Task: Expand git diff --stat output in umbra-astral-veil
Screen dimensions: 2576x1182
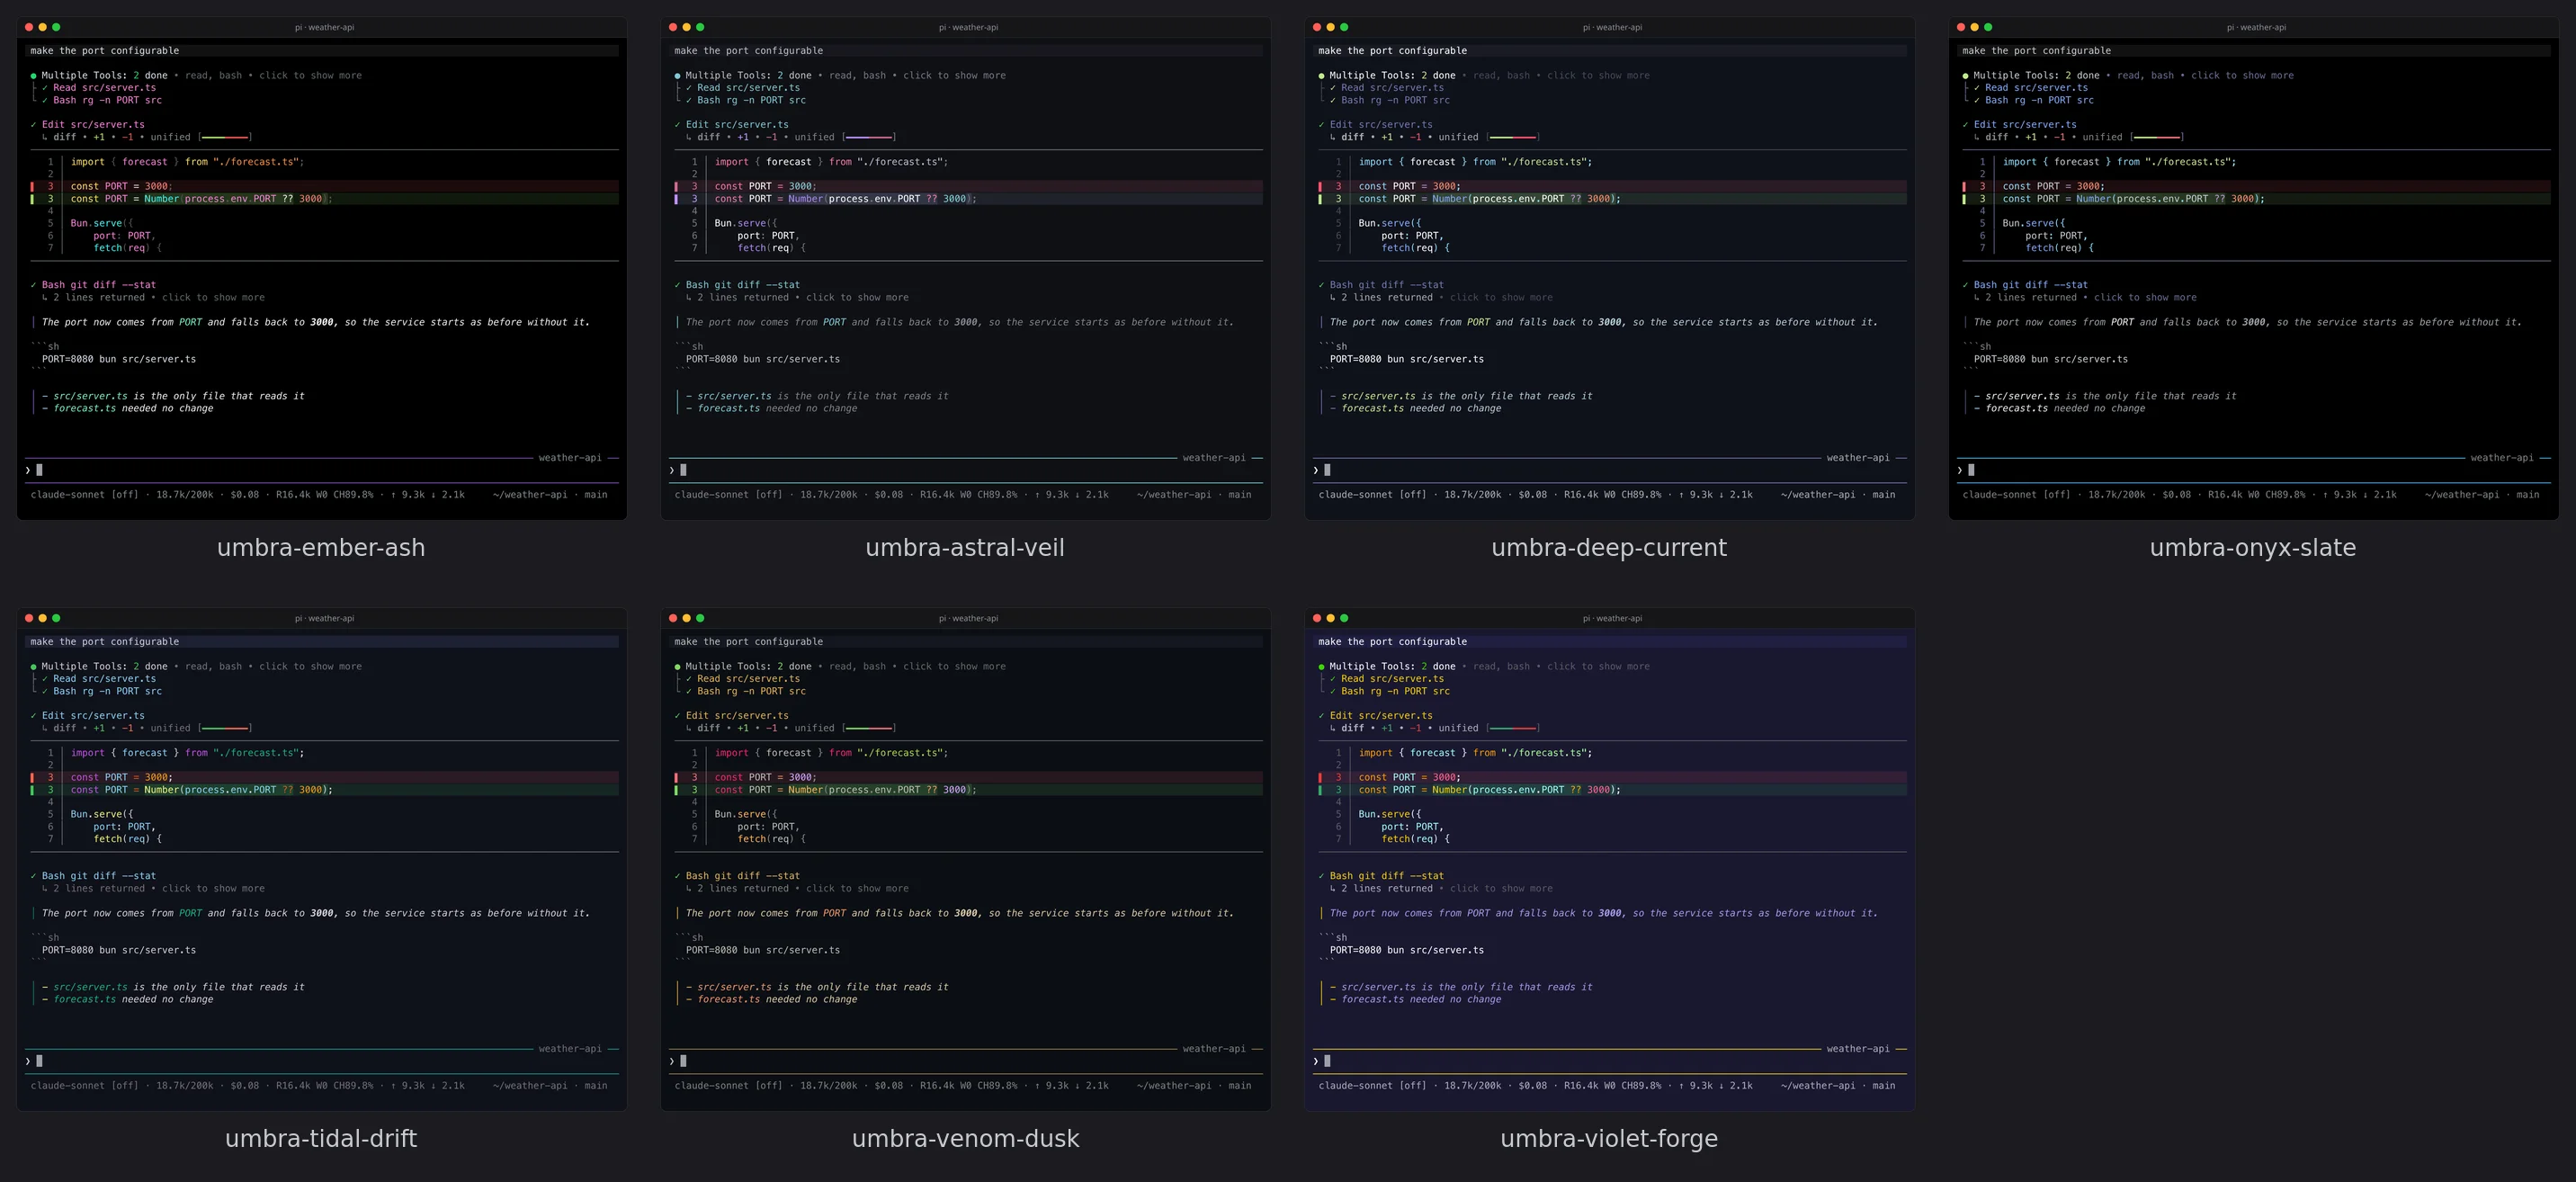Action: pyautogui.click(x=857, y=298)
